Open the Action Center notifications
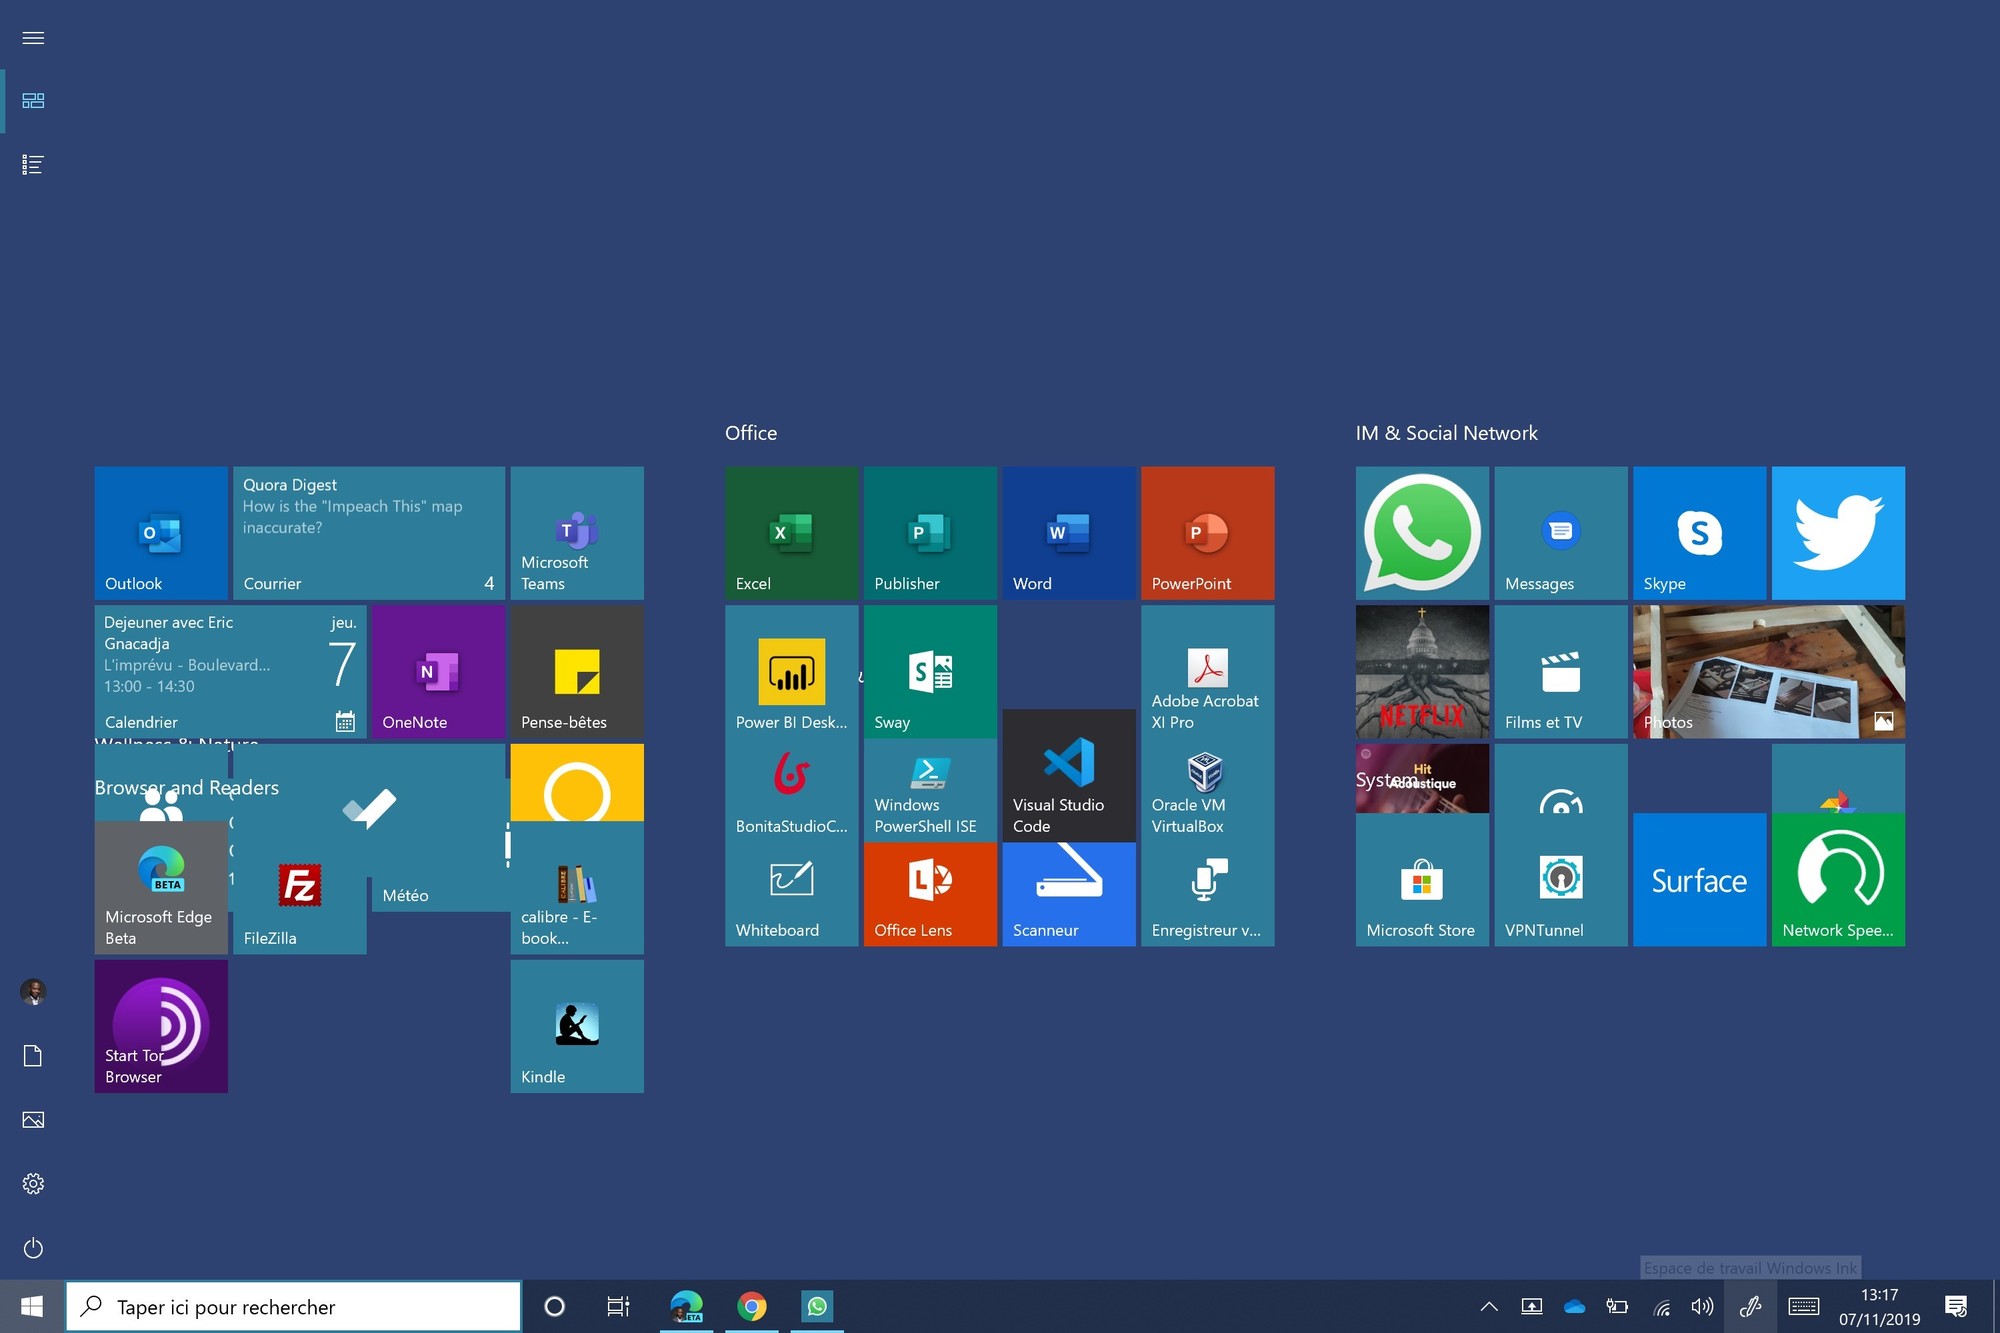2000x1333 pixels. pyautogui.click(x=1956, y=1306)
